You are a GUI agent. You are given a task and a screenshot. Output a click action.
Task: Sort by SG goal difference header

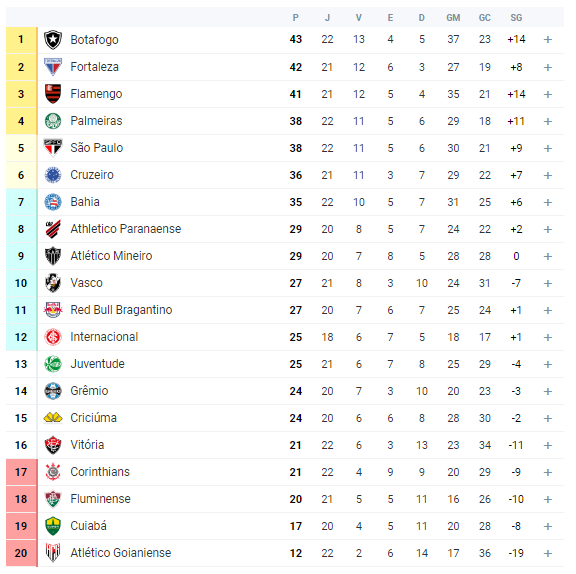pyautogui.click(x=516, y=18)
